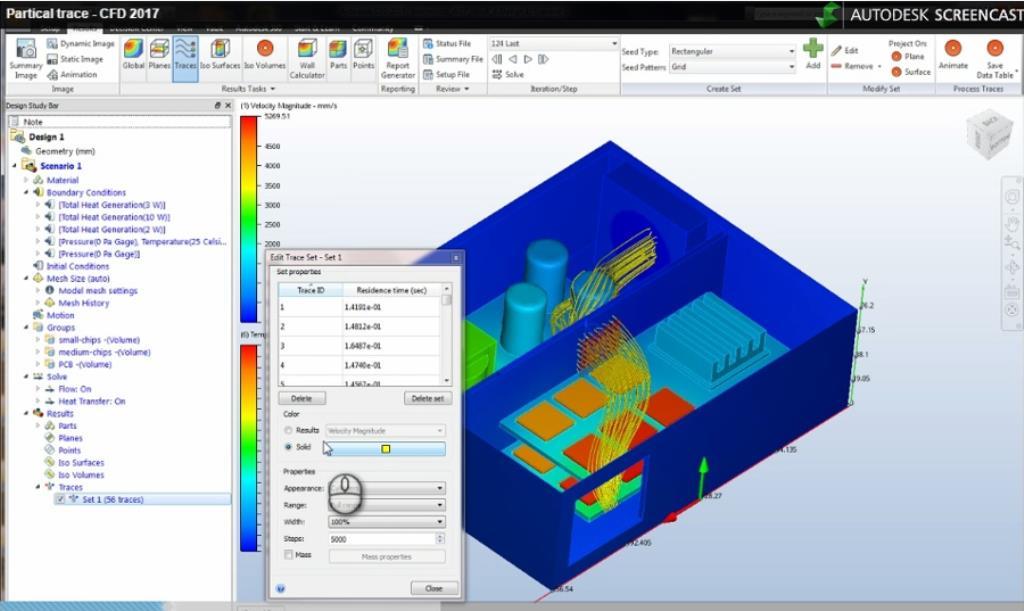The height and width of the screenshot is (611, 1024).
Task: Advance to the next iteration step
Action: pyautogui.click(x=528, y=59)
